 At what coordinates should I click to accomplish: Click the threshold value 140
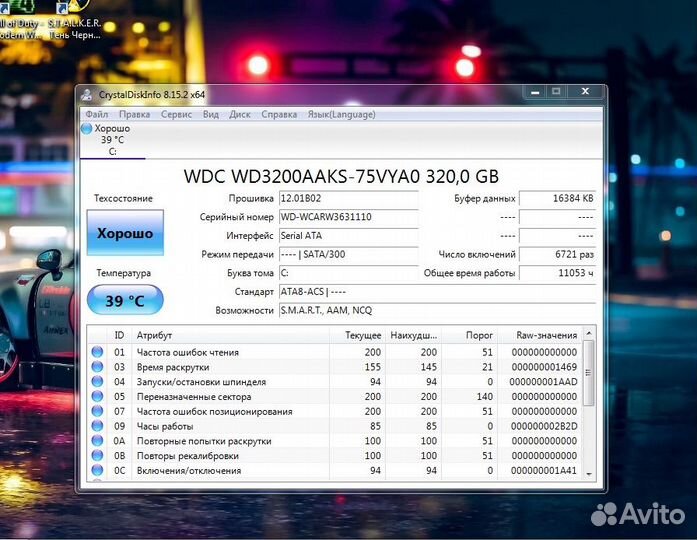coord(485,396)
